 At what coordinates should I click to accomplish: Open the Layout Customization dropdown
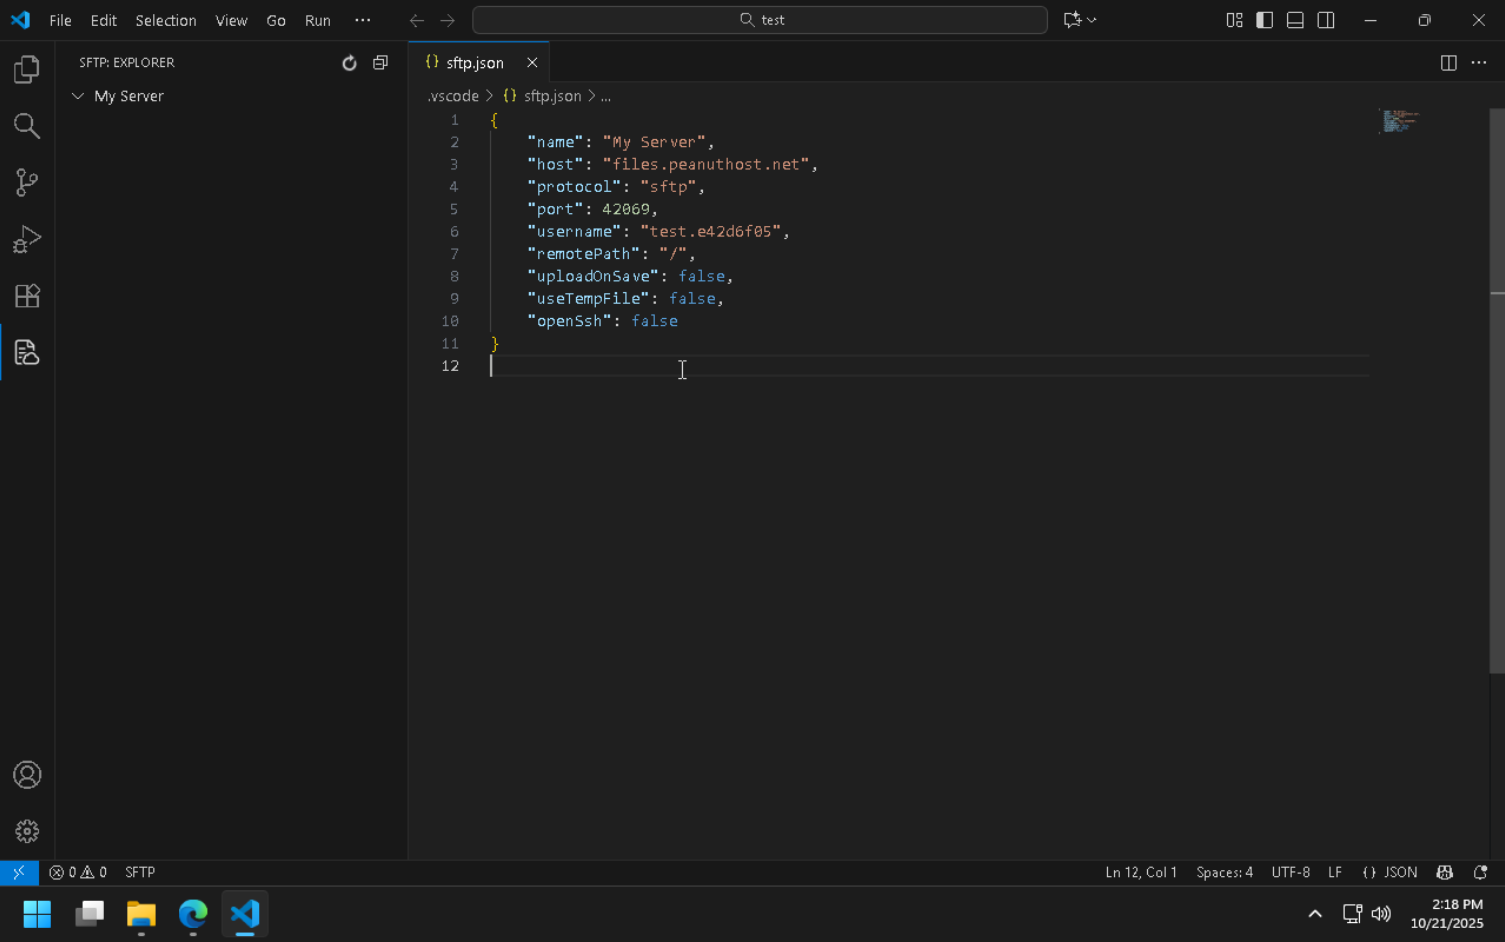point(1233,20)
